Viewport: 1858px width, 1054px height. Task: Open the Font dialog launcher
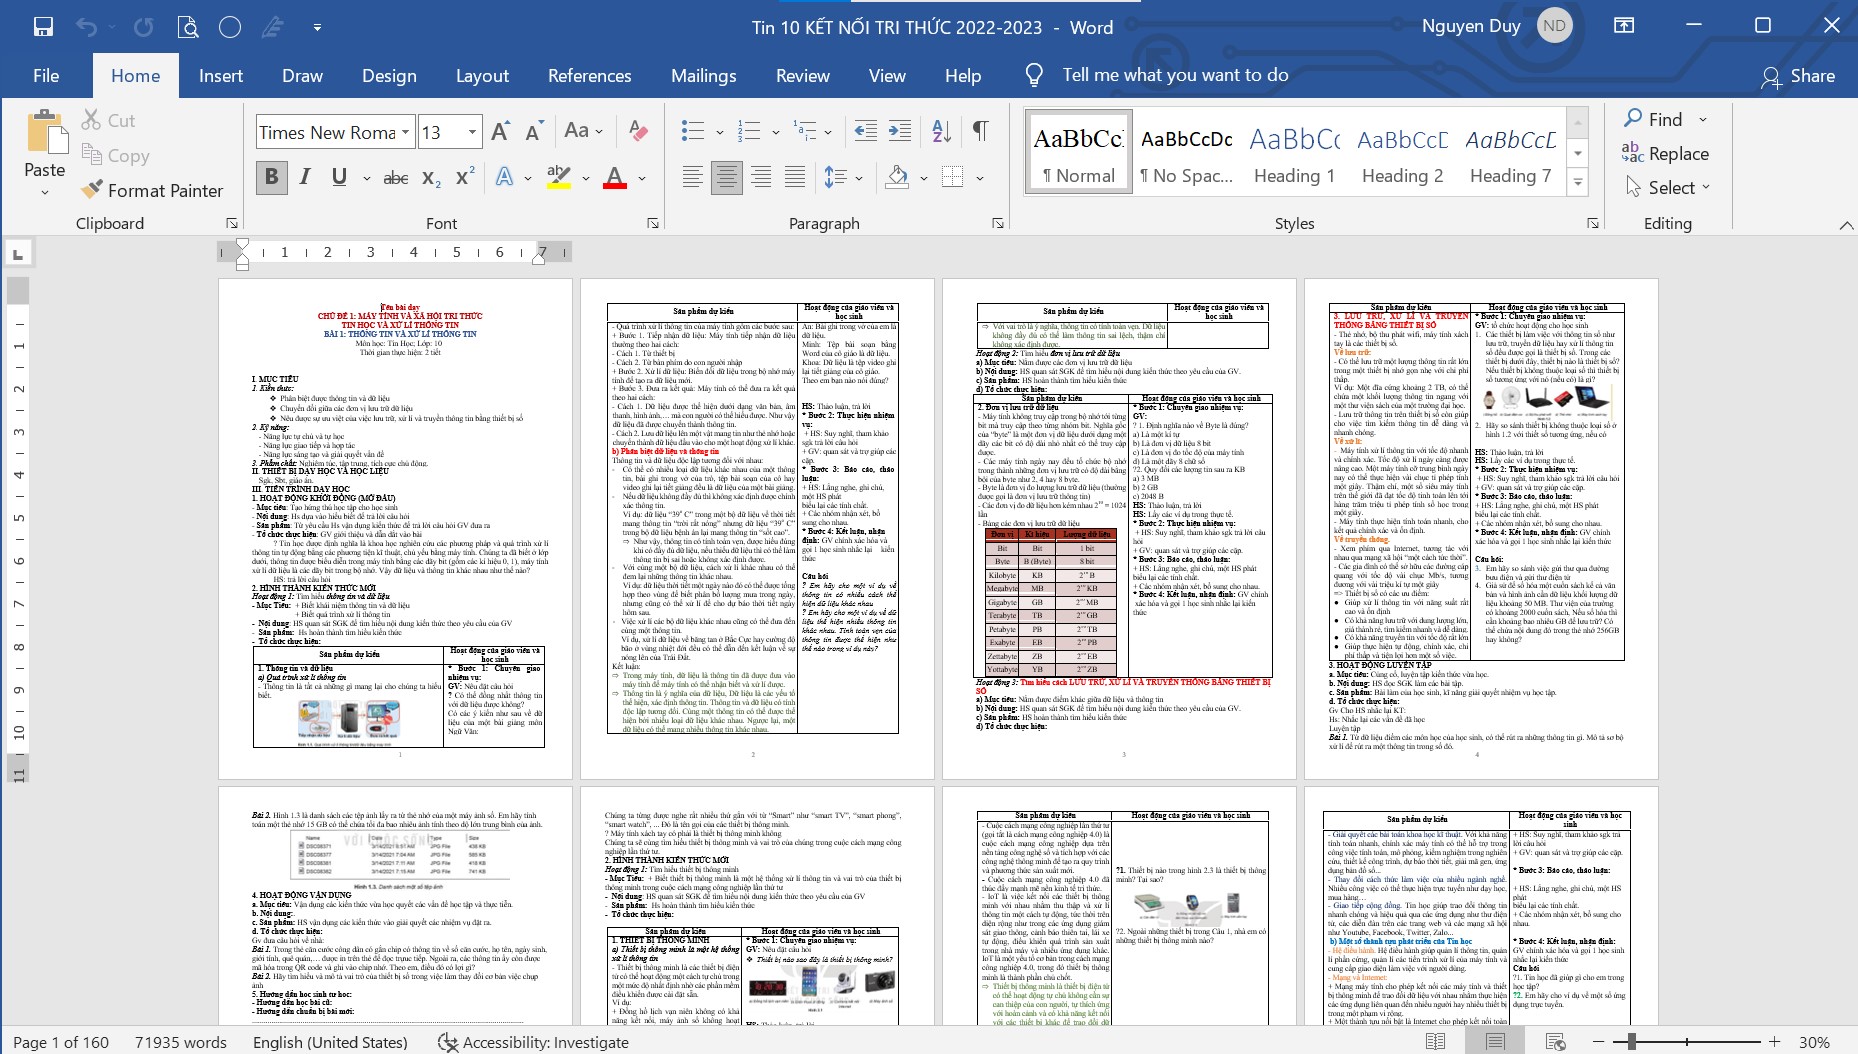click(653, 223)
